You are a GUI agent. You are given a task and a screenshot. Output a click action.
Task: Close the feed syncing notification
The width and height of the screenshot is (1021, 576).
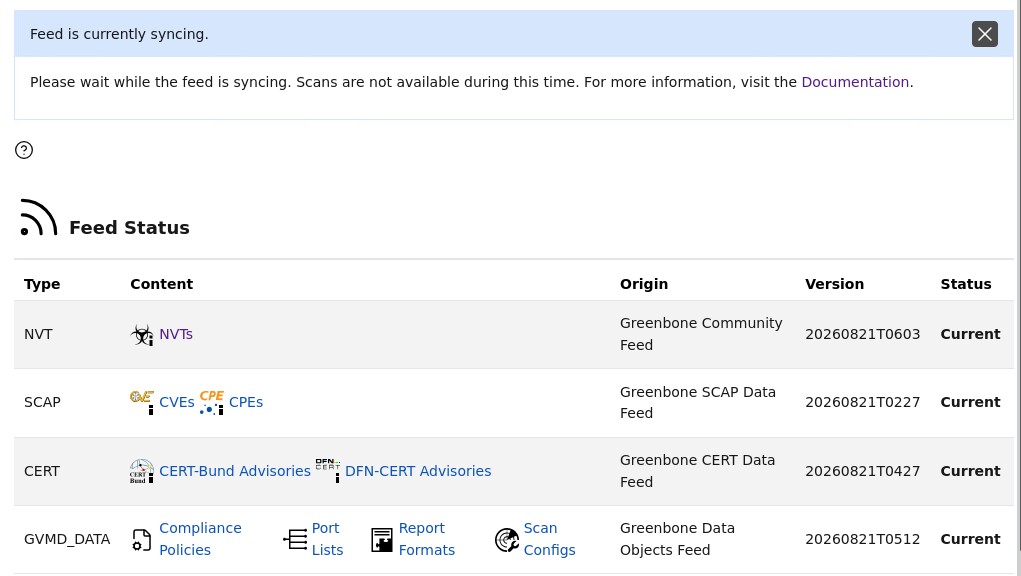[x=985, y=34]
